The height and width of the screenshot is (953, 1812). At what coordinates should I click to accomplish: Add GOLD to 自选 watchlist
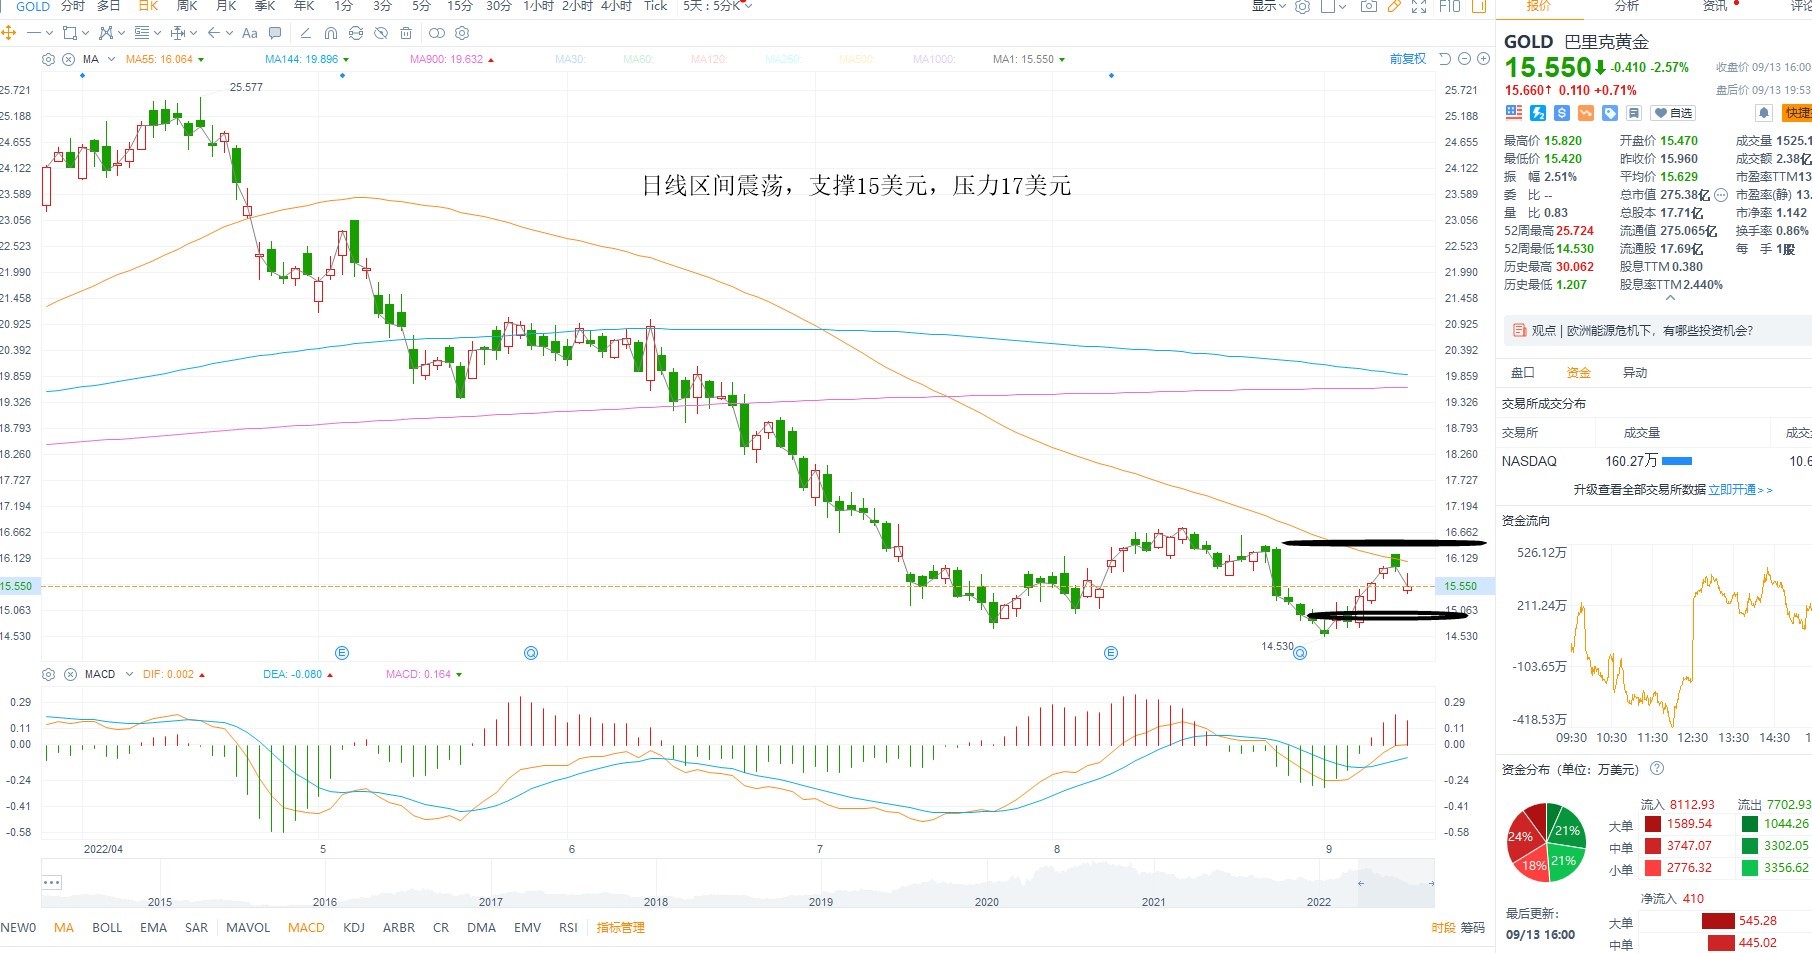(x=1672, y=113)
